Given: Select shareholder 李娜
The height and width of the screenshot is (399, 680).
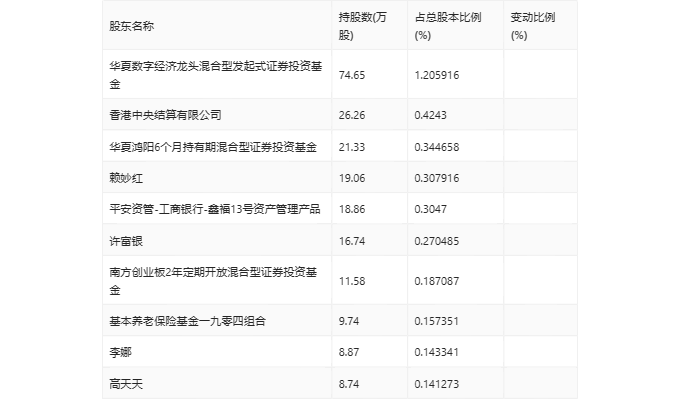Looking at the screenshot, I should pyautogui.click(x=120, y=352).
